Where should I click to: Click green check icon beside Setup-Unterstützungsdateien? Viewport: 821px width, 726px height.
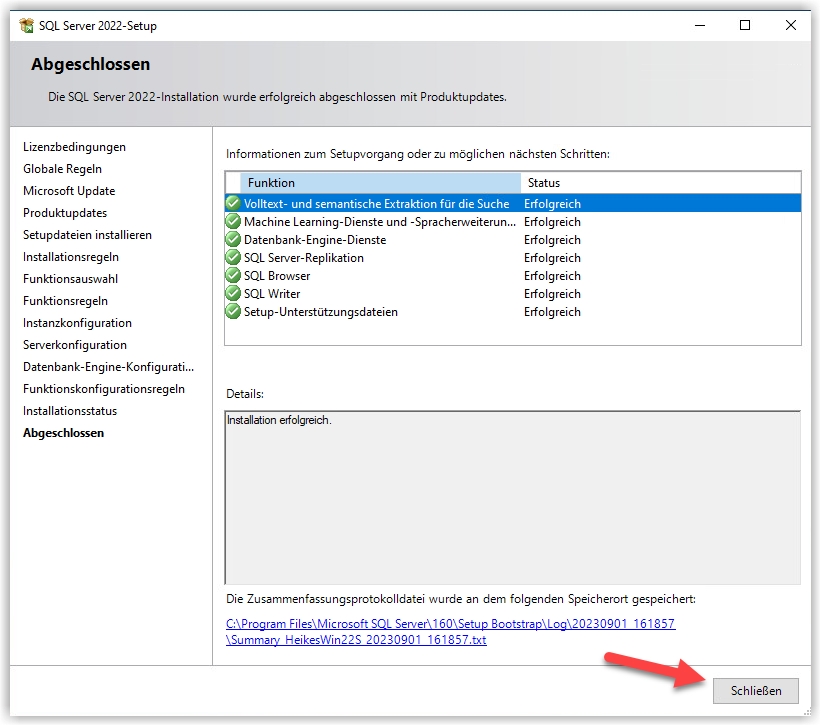pyautogui.click(x=233, y=311)
